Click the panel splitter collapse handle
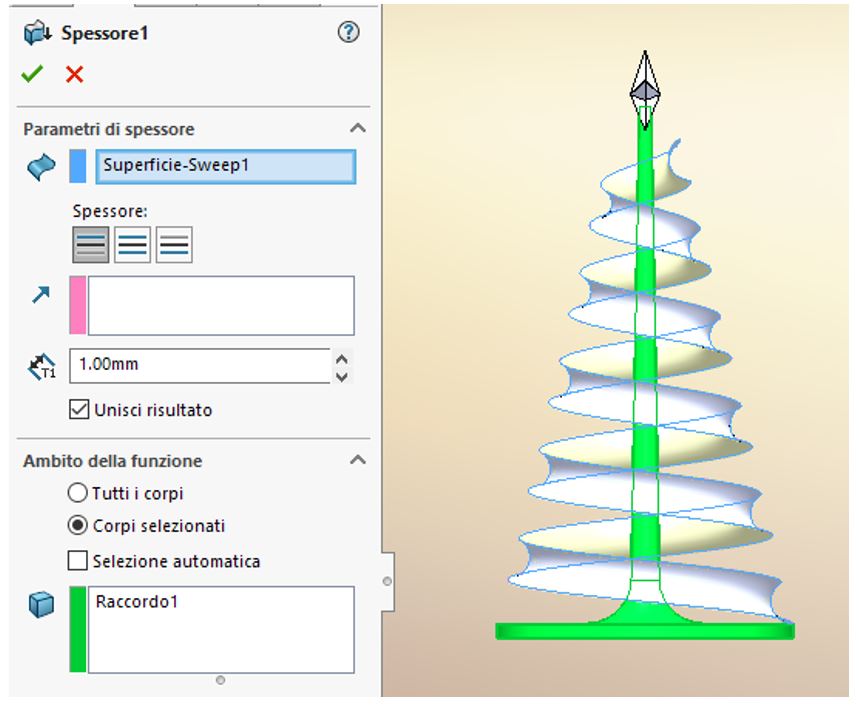Viewport: 859px width, 707px height. click(x=387, y=581)
